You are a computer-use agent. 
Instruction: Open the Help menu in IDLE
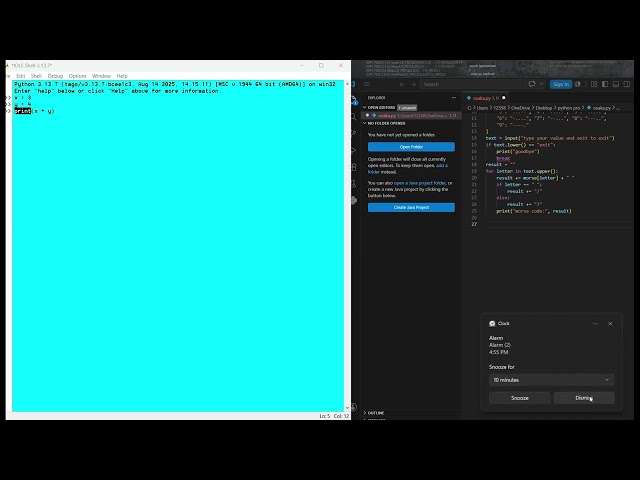tap(122, 76)
